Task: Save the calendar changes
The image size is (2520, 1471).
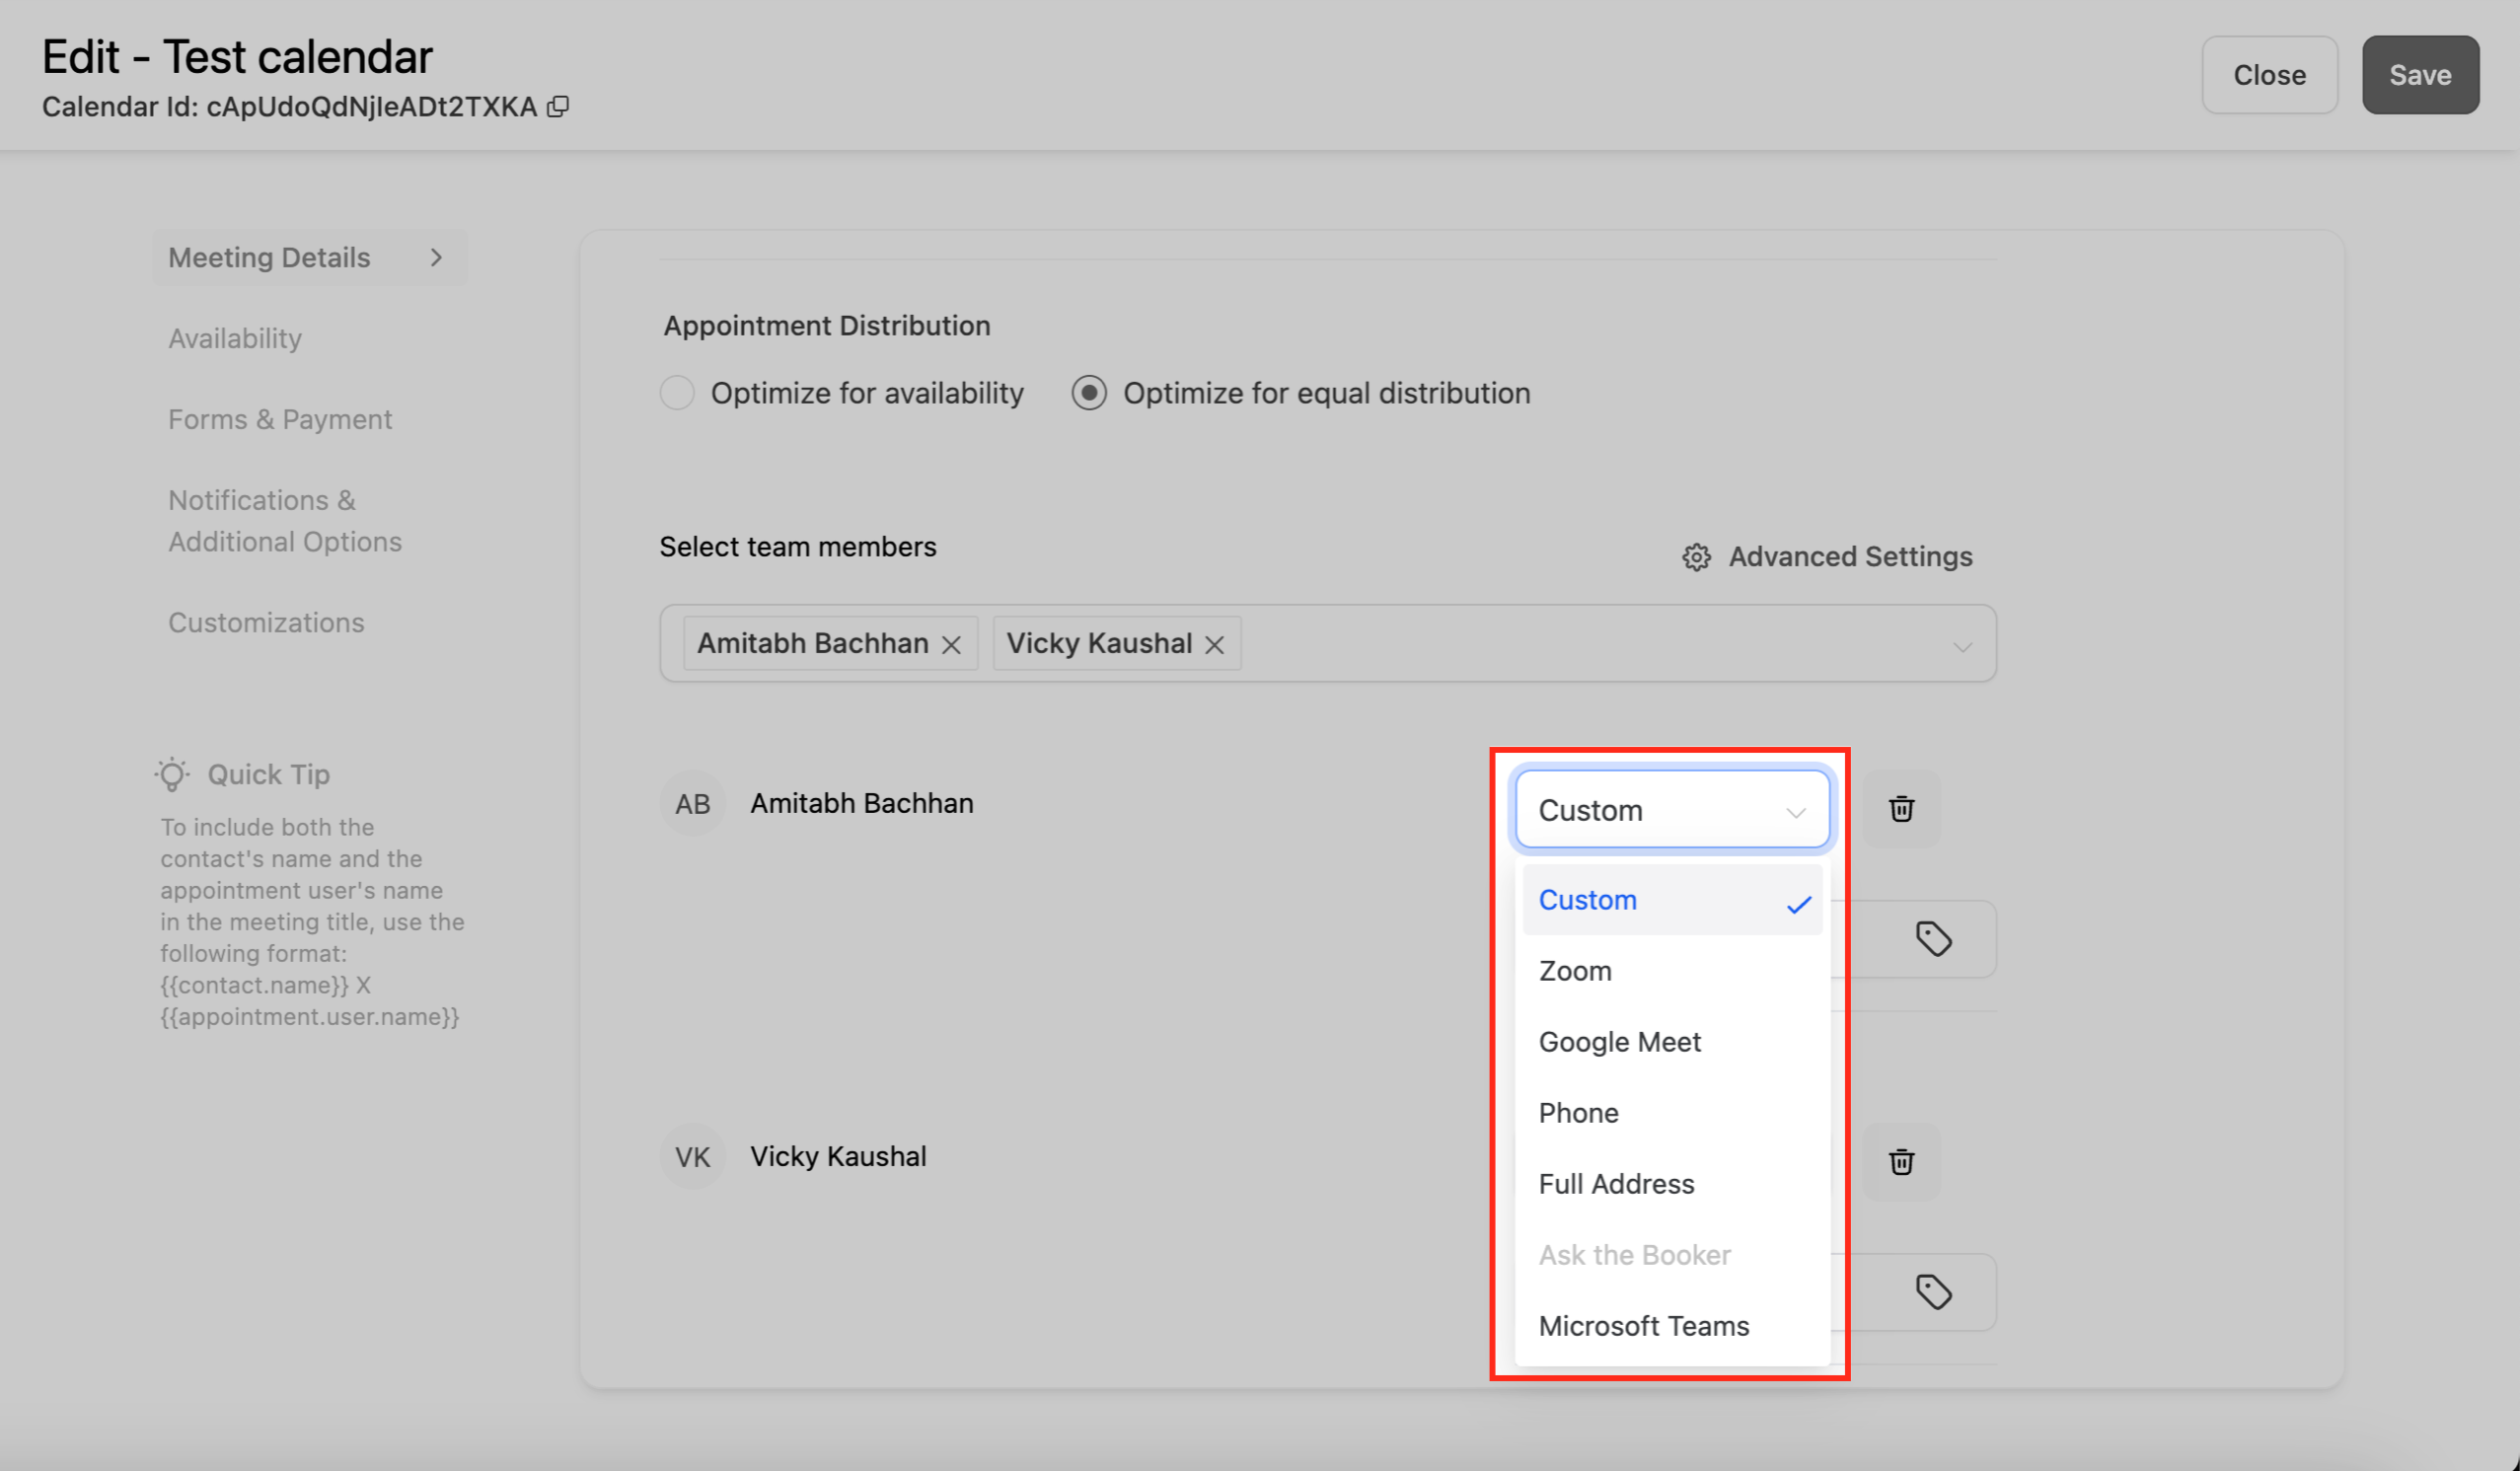Action: (x=2419, y=75)
